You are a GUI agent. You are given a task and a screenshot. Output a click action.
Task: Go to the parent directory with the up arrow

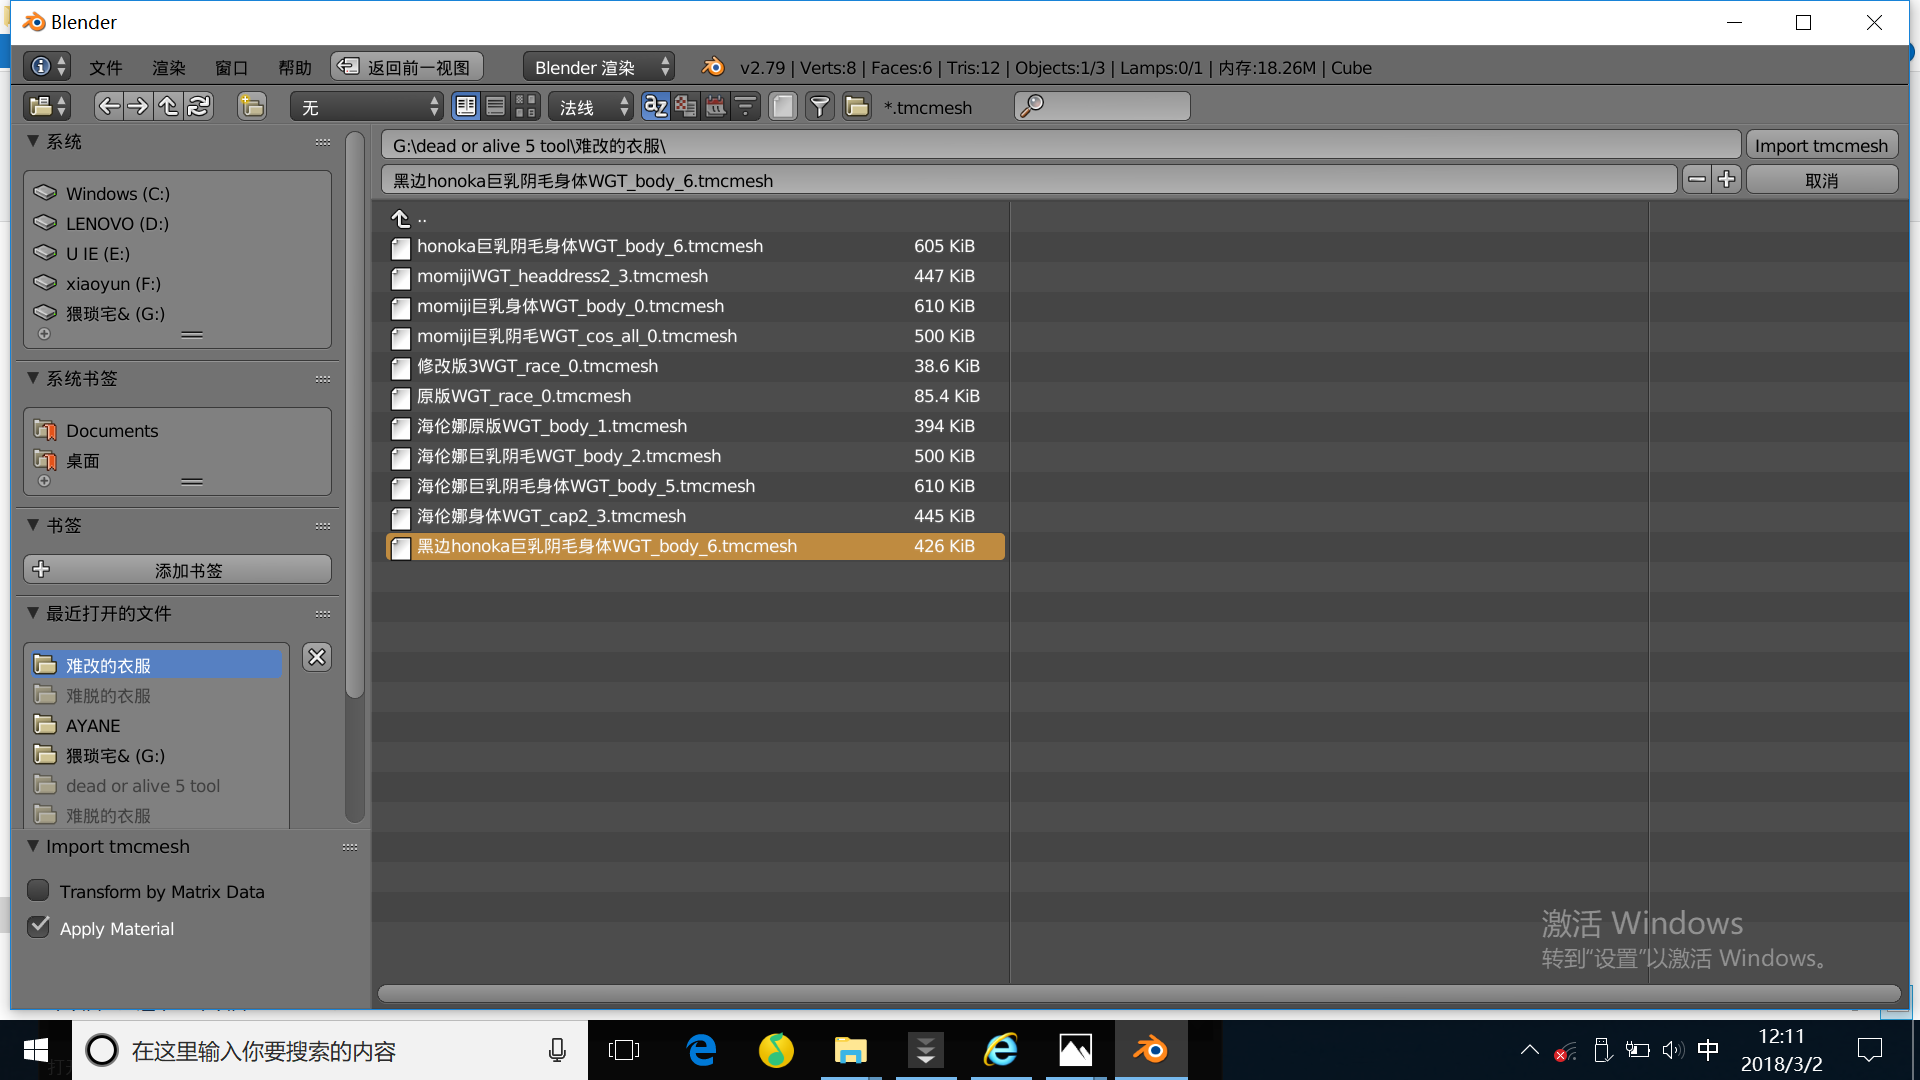(x=168, y=106)
